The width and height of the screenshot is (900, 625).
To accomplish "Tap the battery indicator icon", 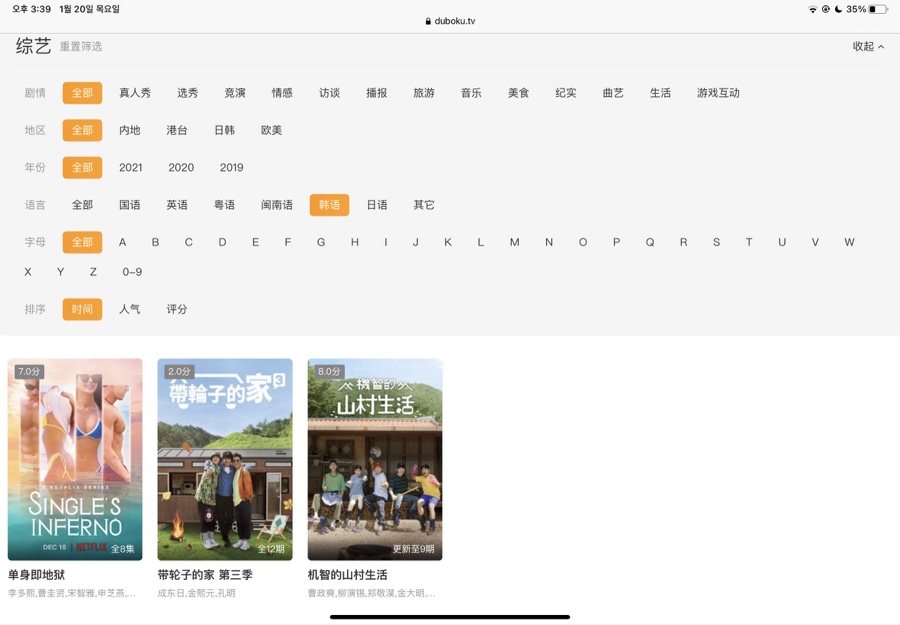I will point(878,9).
